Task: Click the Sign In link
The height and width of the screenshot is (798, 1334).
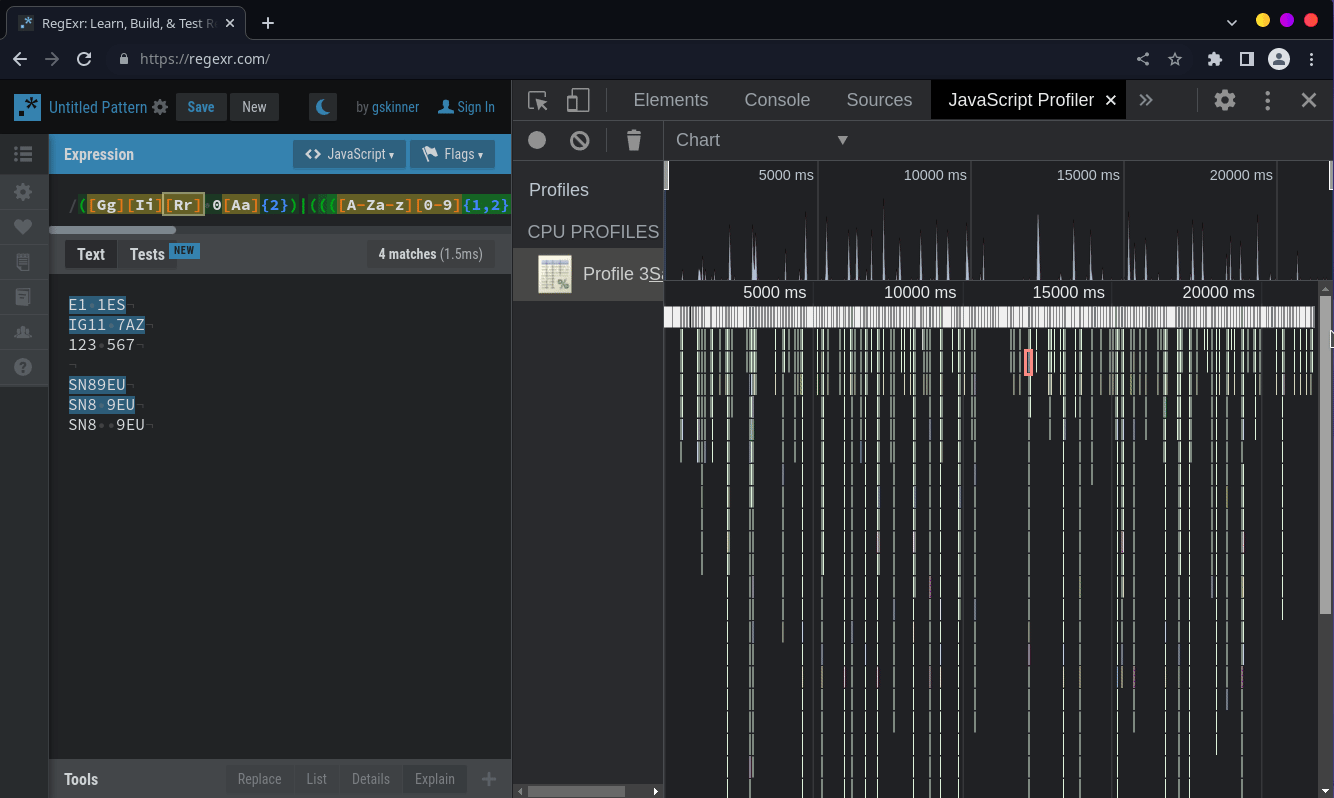Action: 466,106
